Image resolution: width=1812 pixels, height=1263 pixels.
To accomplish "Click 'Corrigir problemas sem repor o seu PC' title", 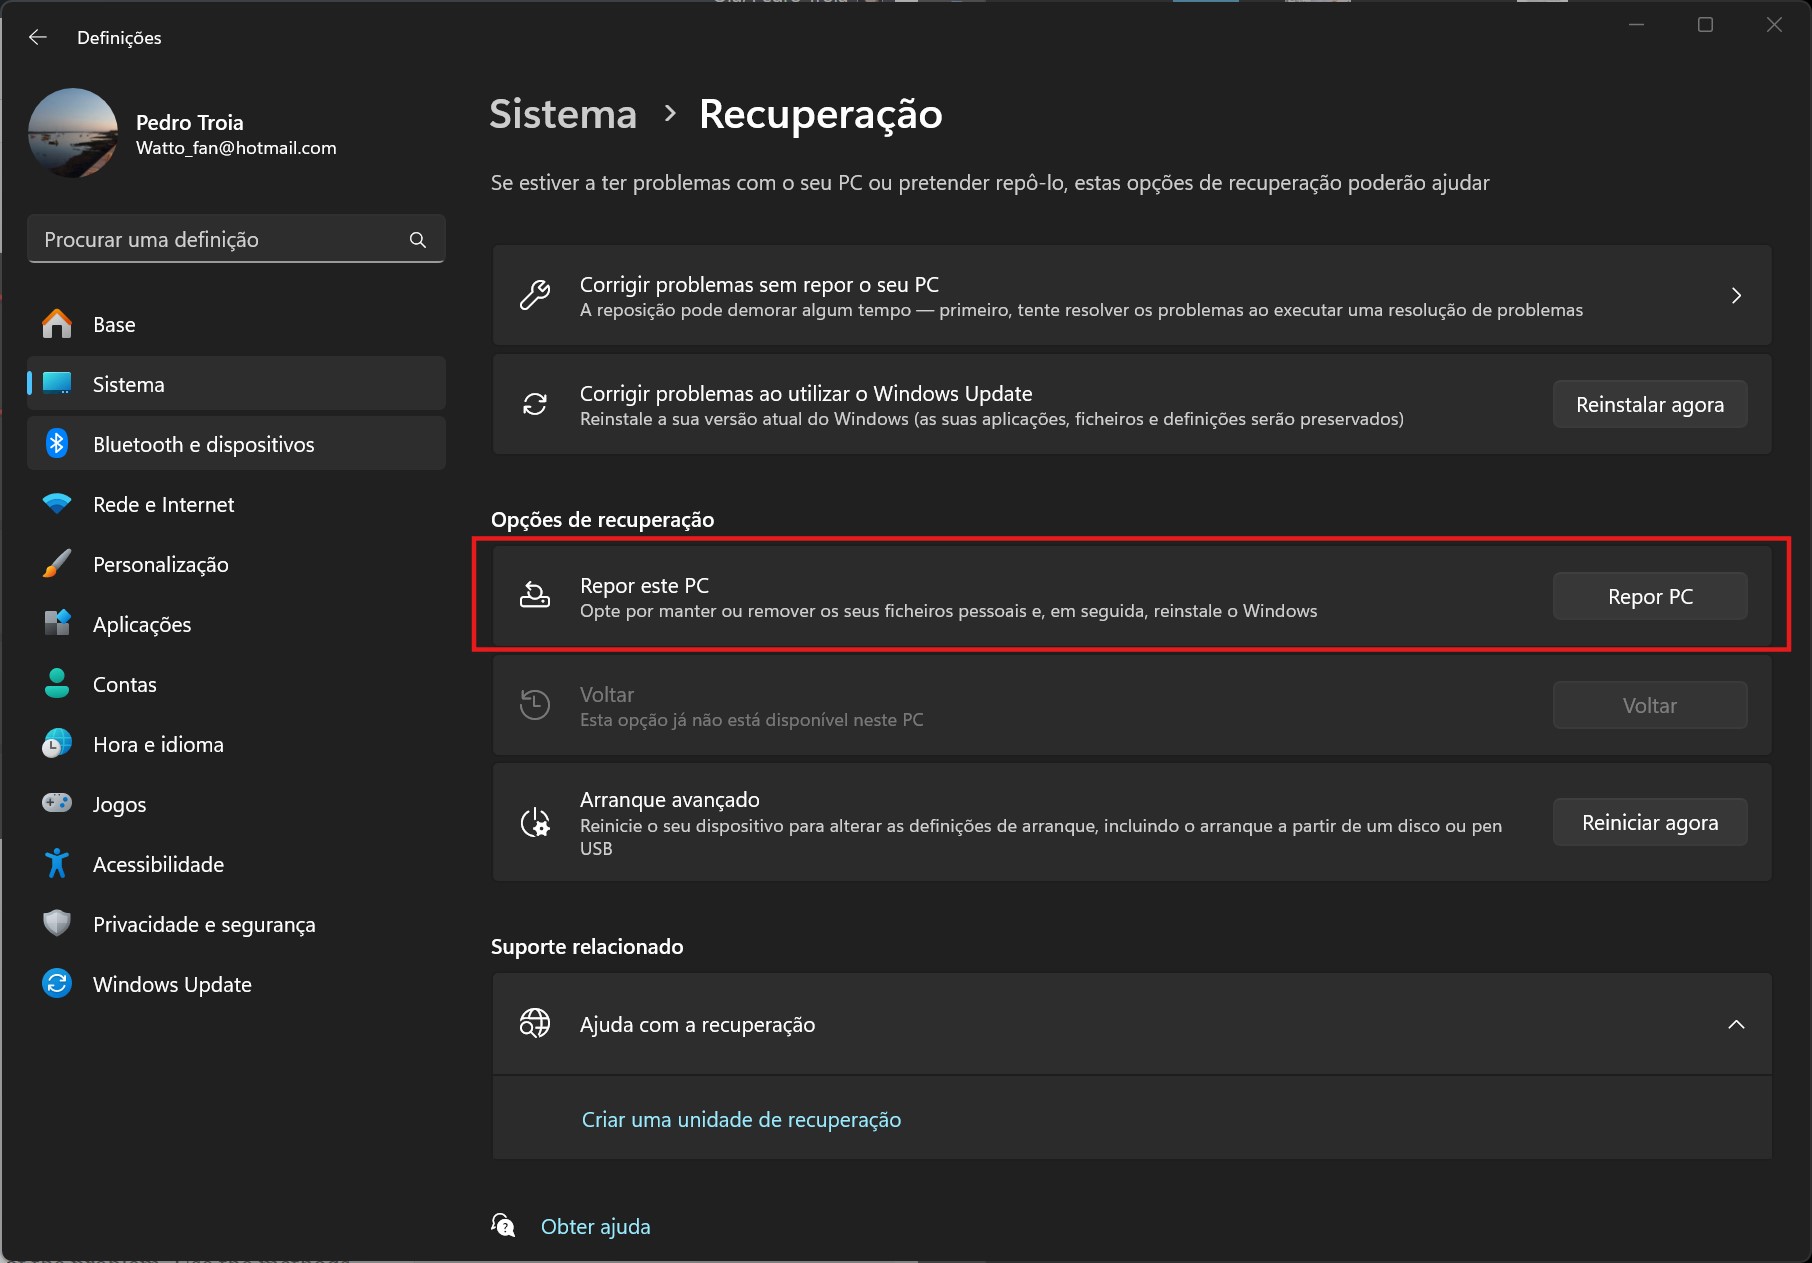I will pyautogui.click(x=759, y=285).
